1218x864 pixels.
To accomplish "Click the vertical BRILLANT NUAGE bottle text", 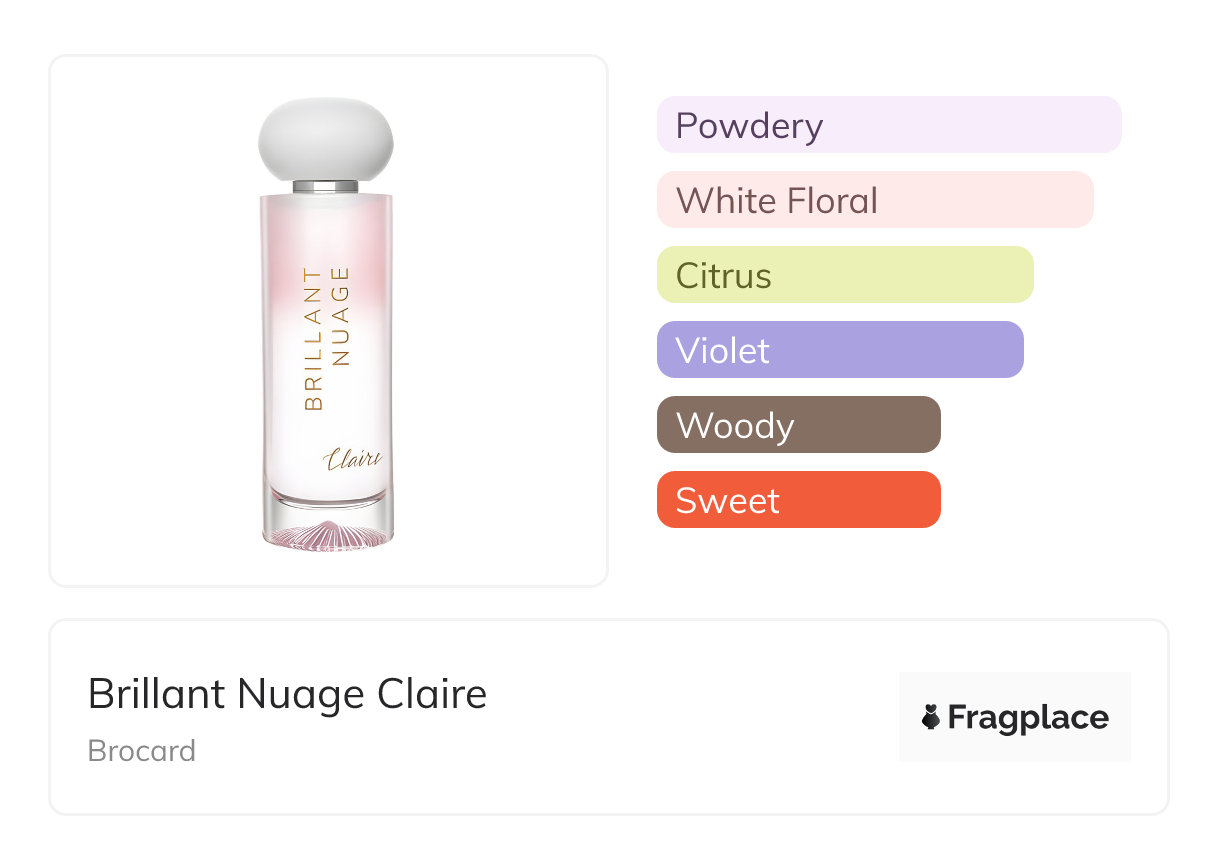I will pyautogui.click(x=327, y=338).
